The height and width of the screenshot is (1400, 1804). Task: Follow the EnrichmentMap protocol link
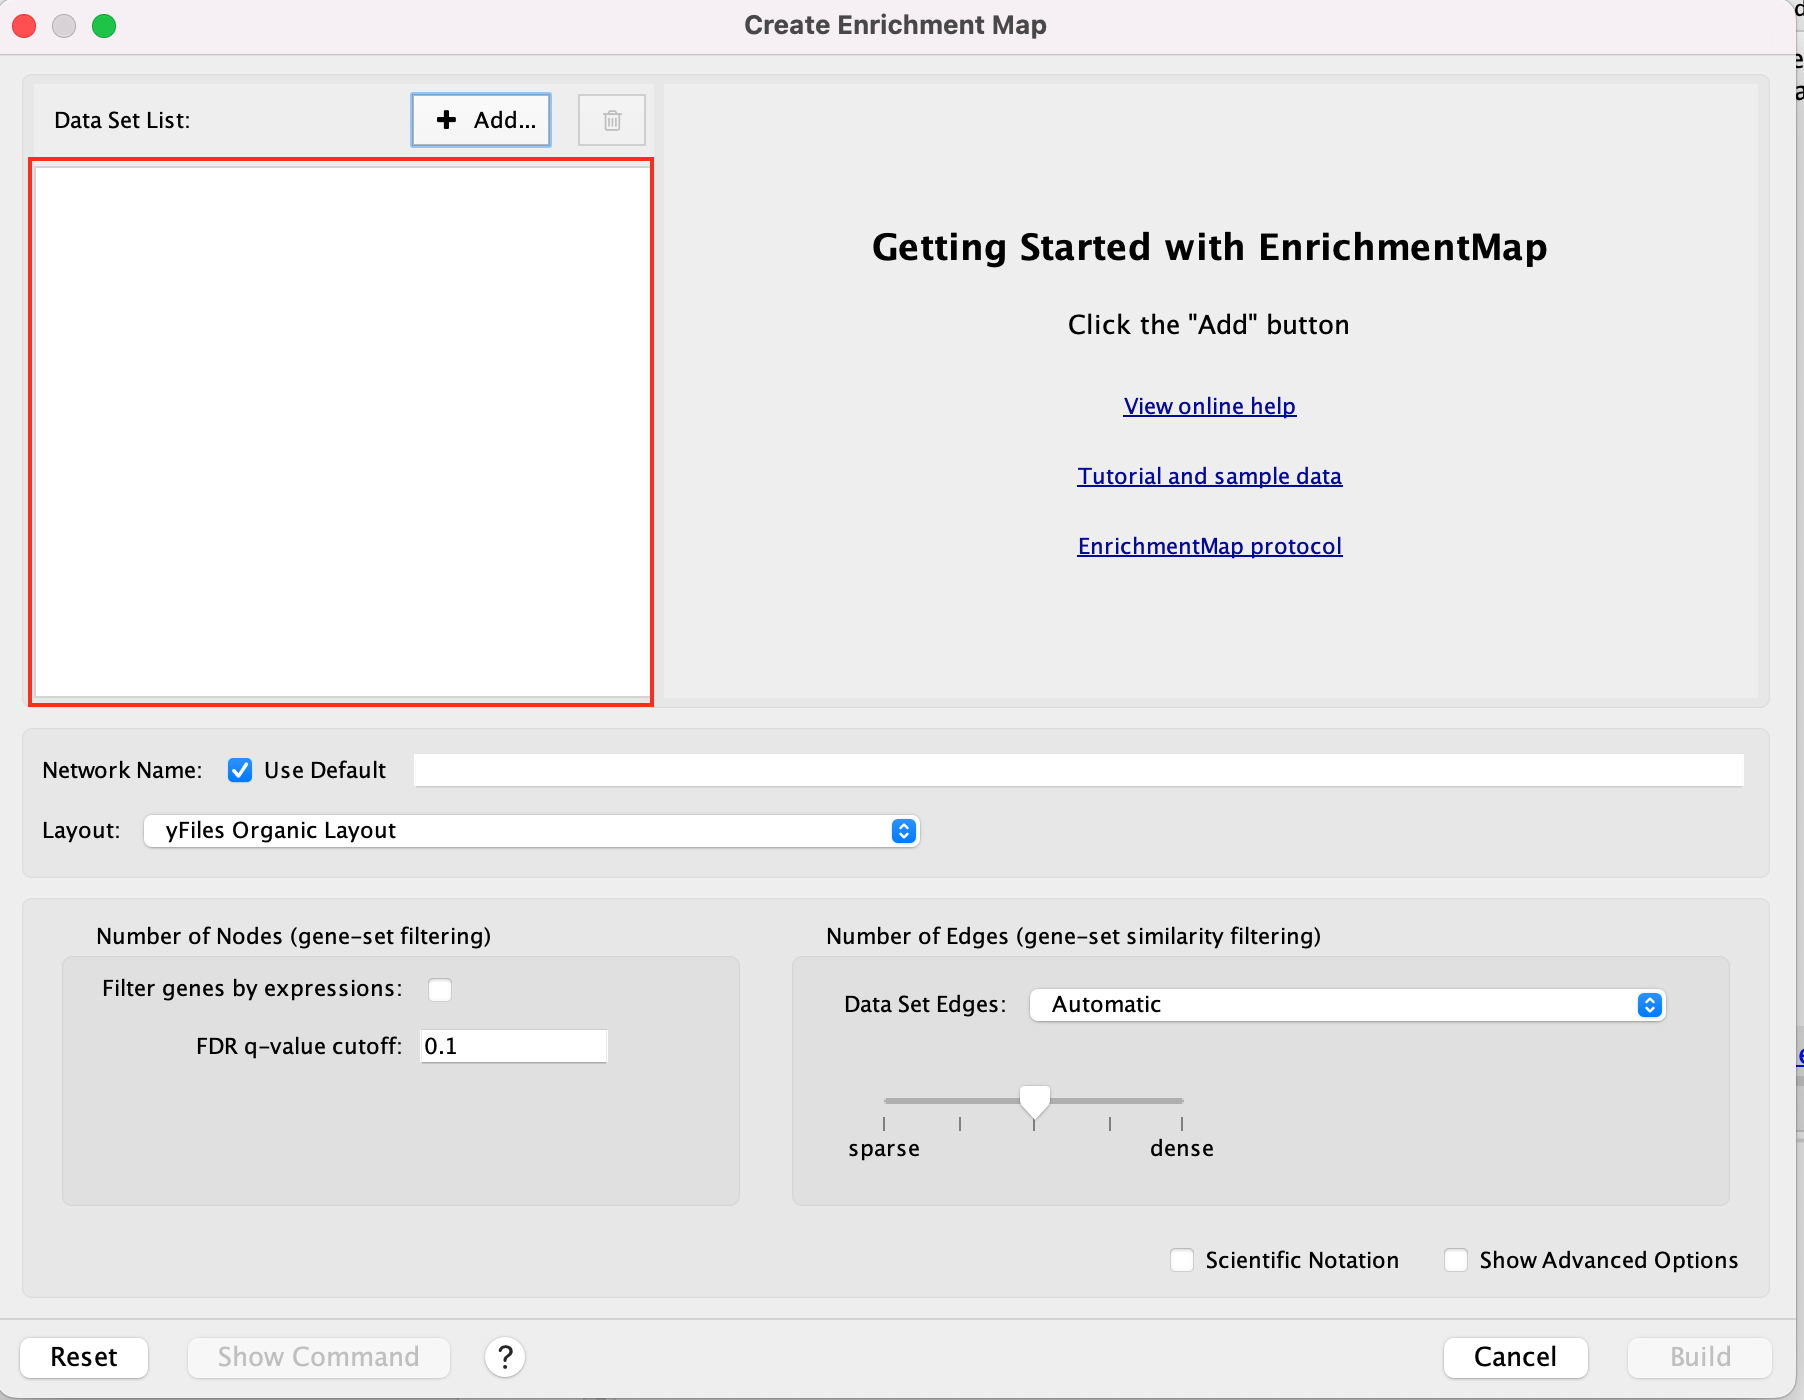tap(1209, 546)
